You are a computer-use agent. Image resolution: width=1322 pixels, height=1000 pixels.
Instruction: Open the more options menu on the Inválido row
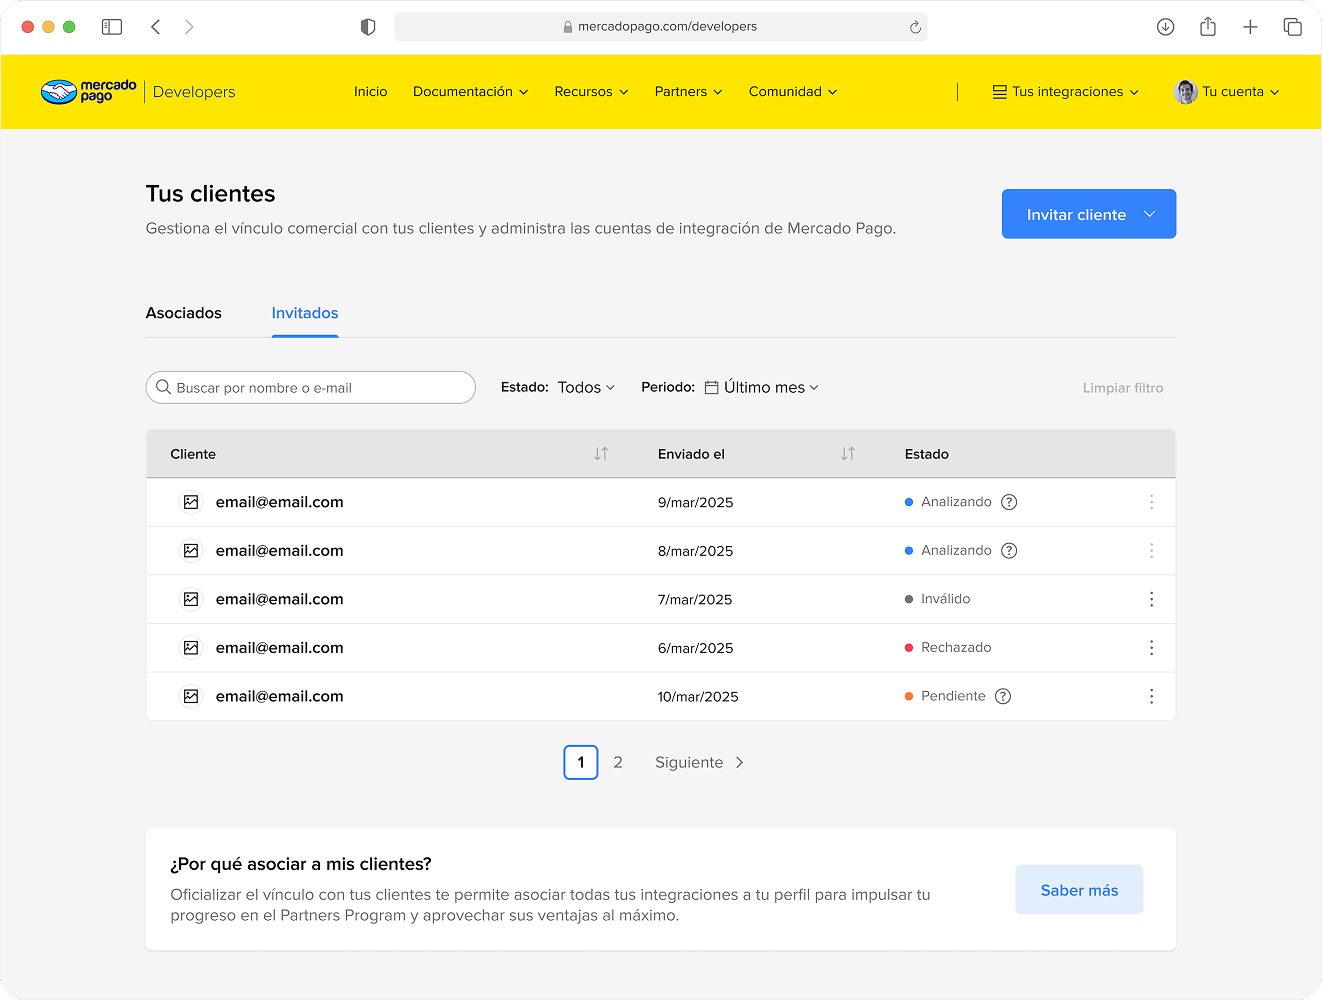[x=1152, y=599]
